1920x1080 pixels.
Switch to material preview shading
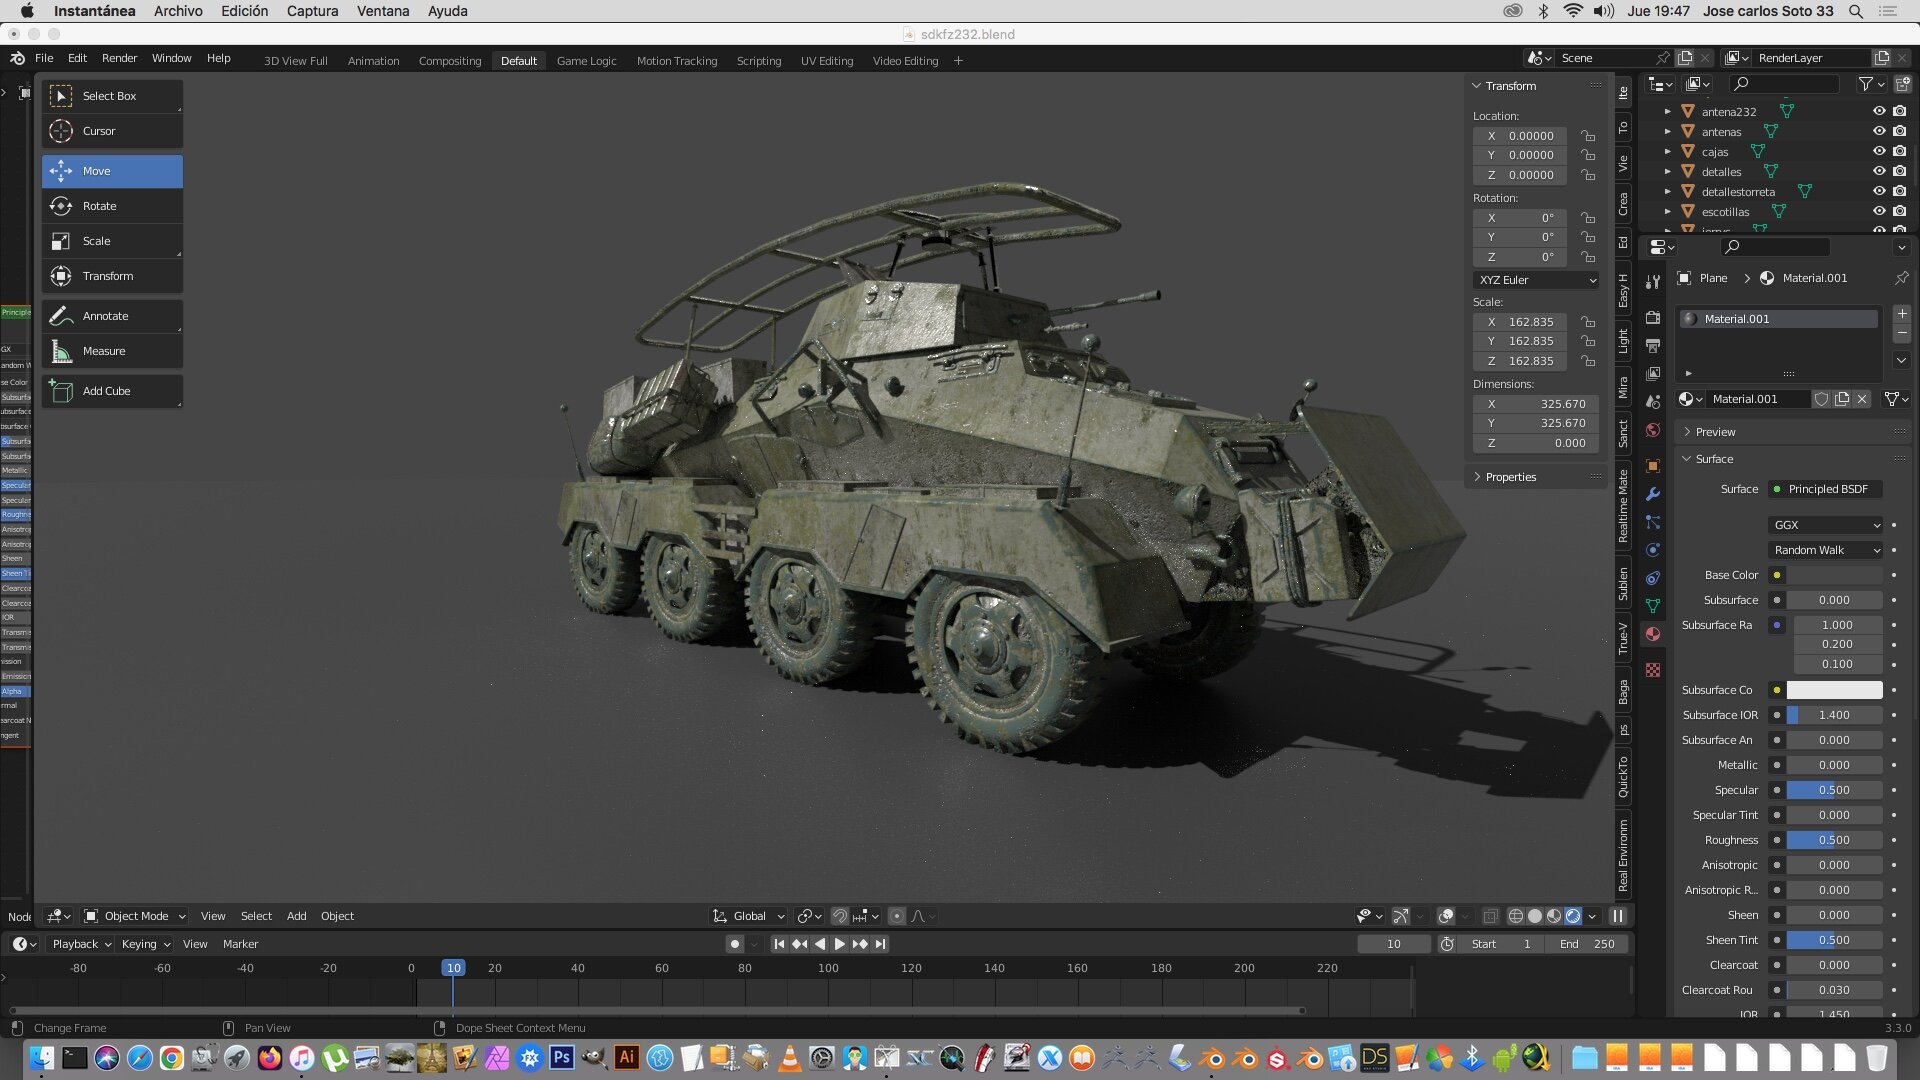pyautogui.click(x=1554, y=916)
